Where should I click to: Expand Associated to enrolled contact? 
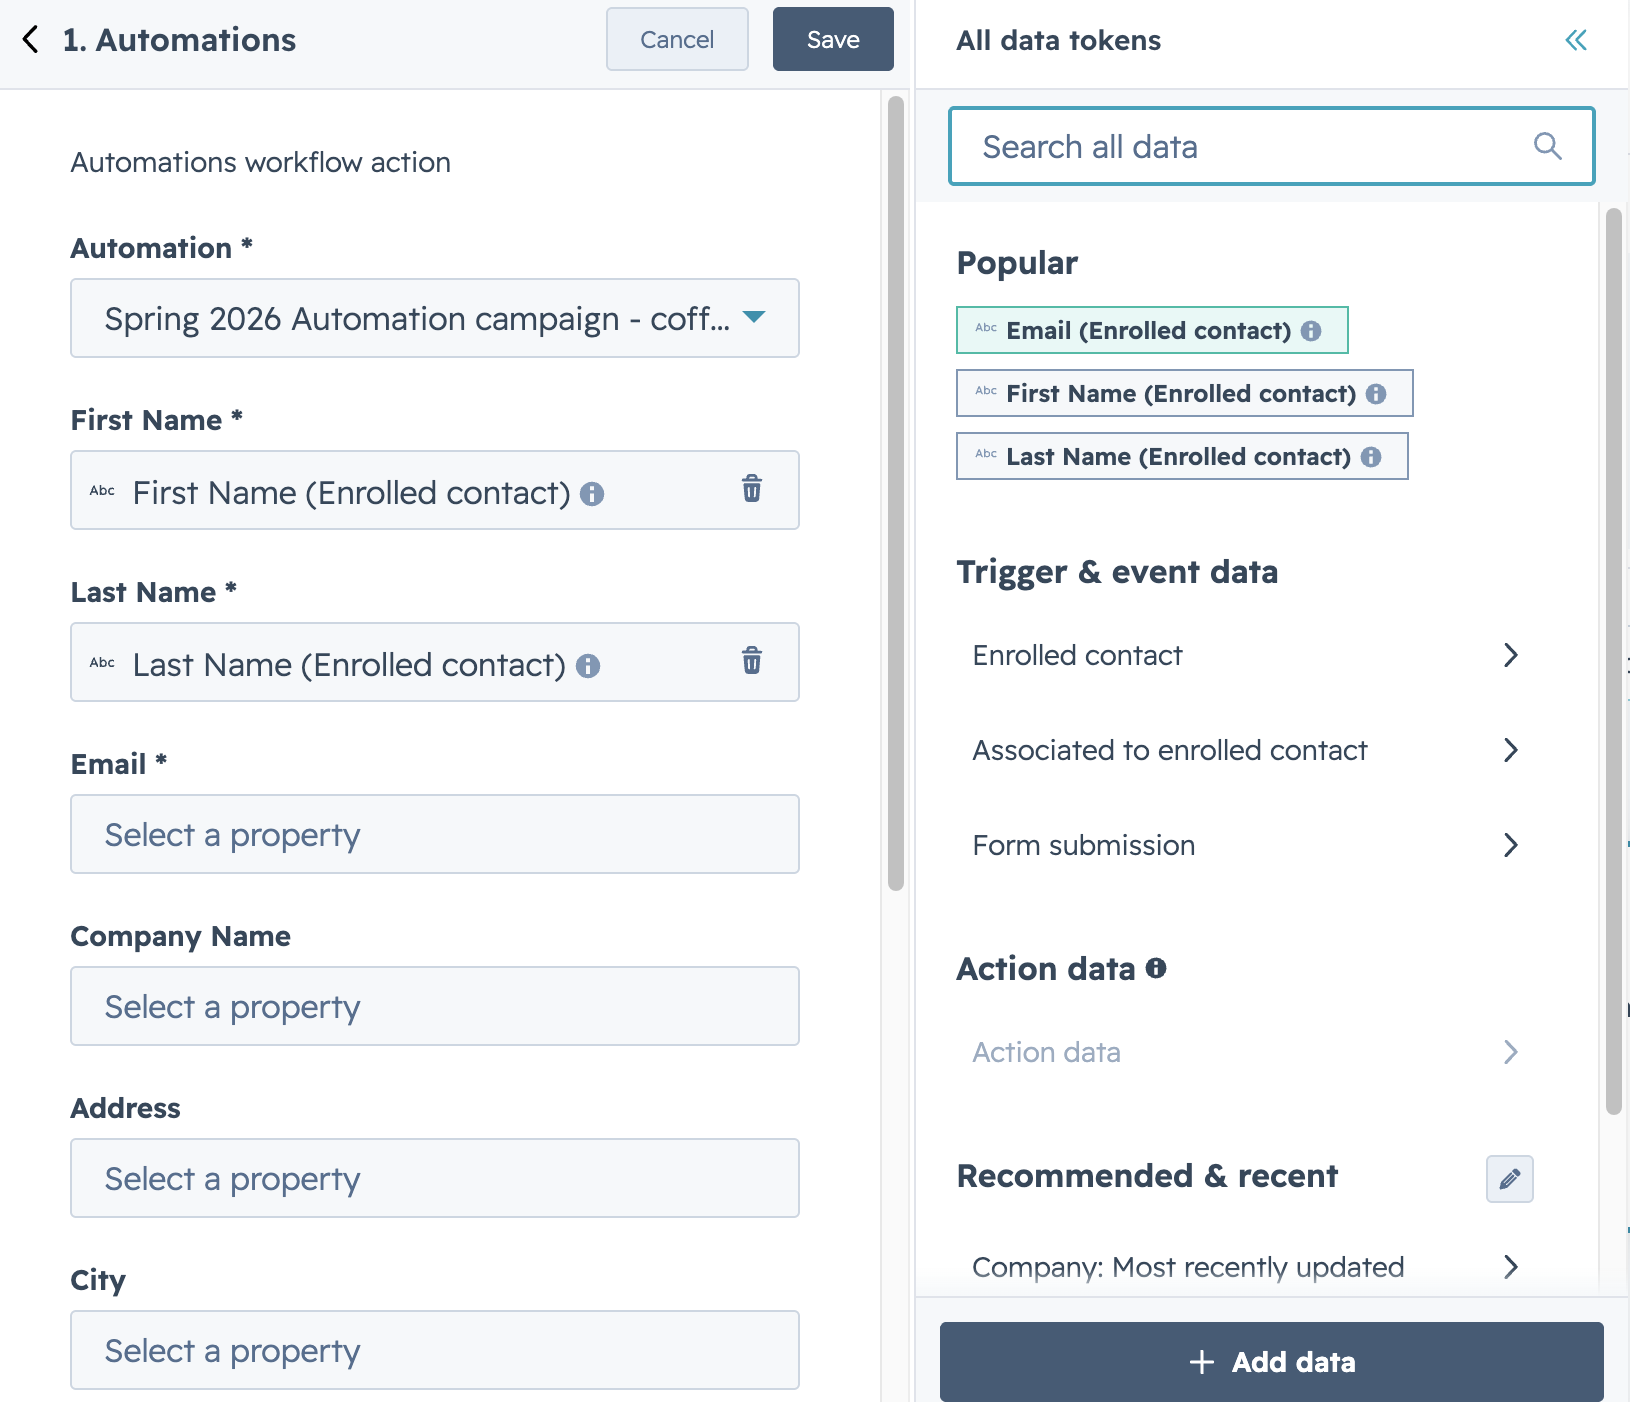1246,750
